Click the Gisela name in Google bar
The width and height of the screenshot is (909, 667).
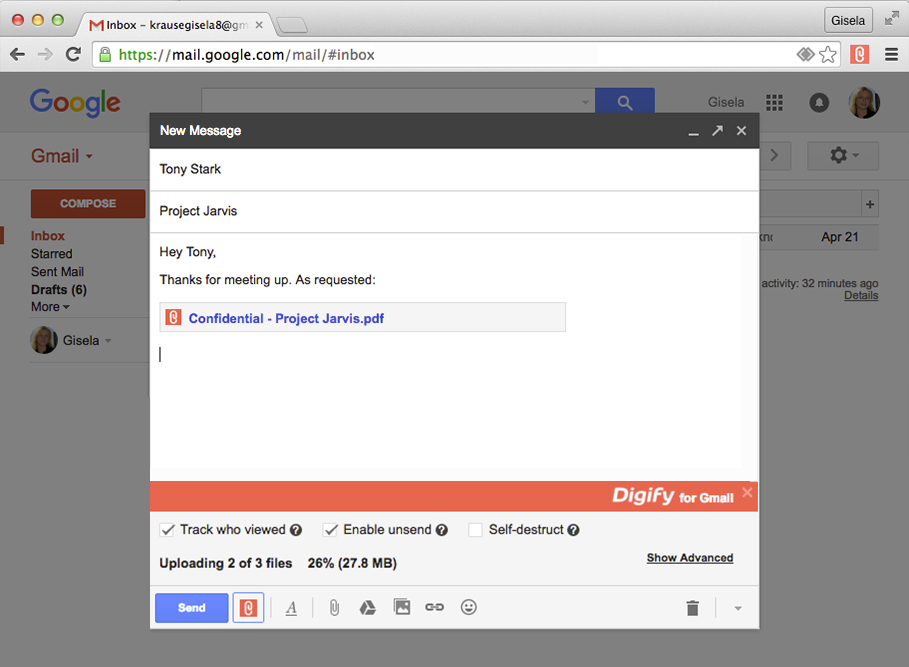(726, 103)
